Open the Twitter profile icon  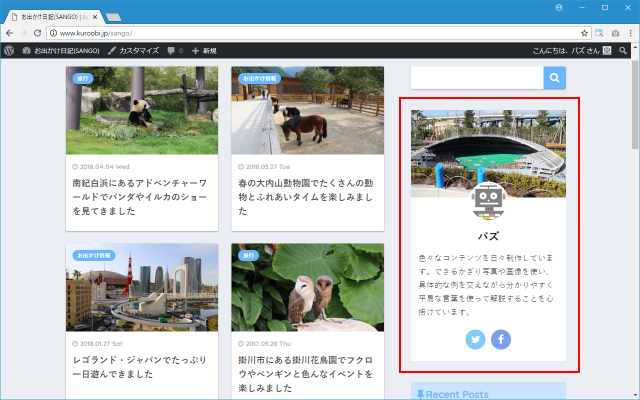pyautogui.click(x=475, y=339)
